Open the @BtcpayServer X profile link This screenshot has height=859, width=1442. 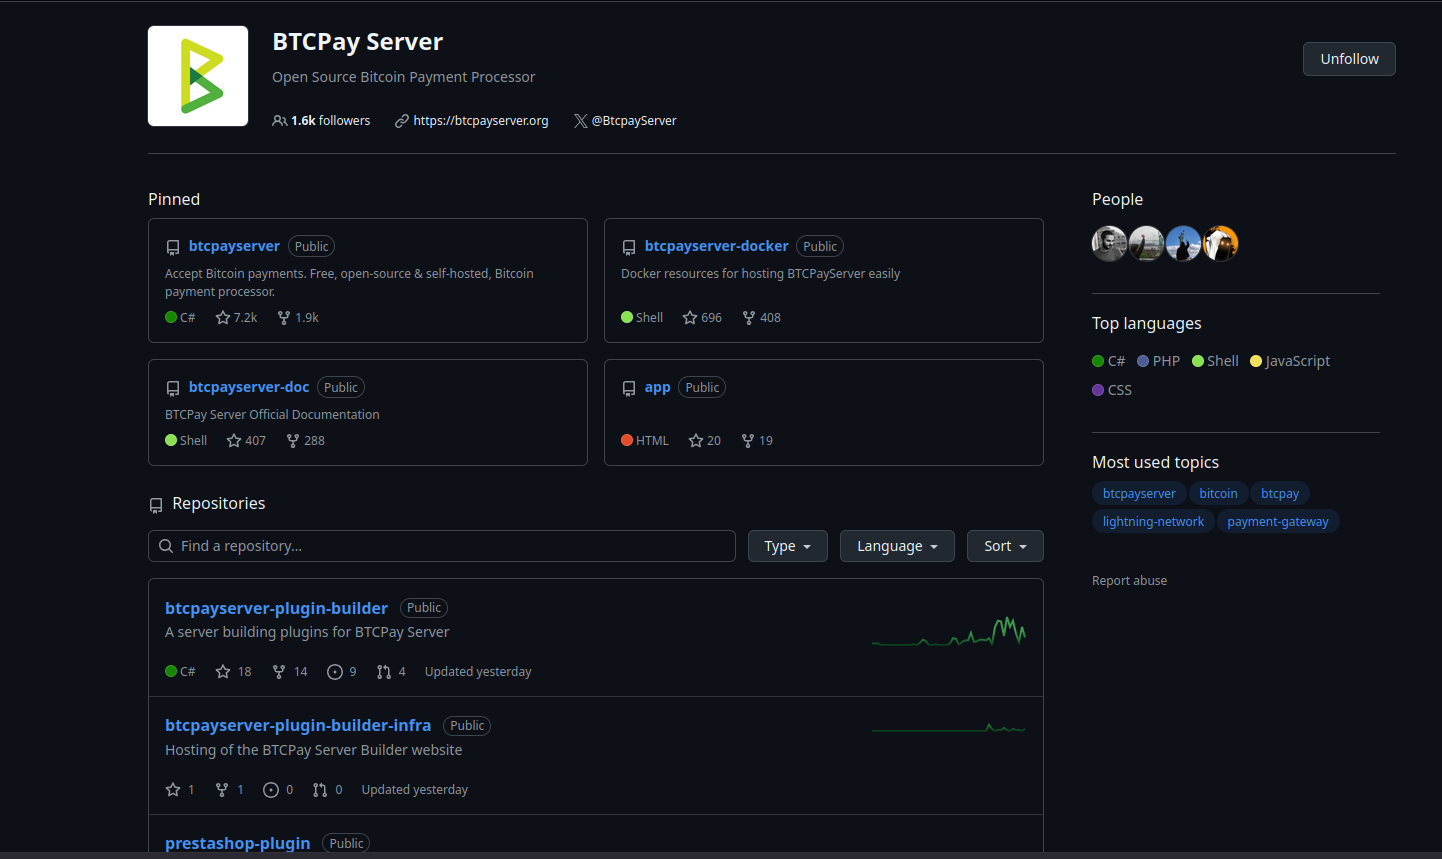click(633, 121)
